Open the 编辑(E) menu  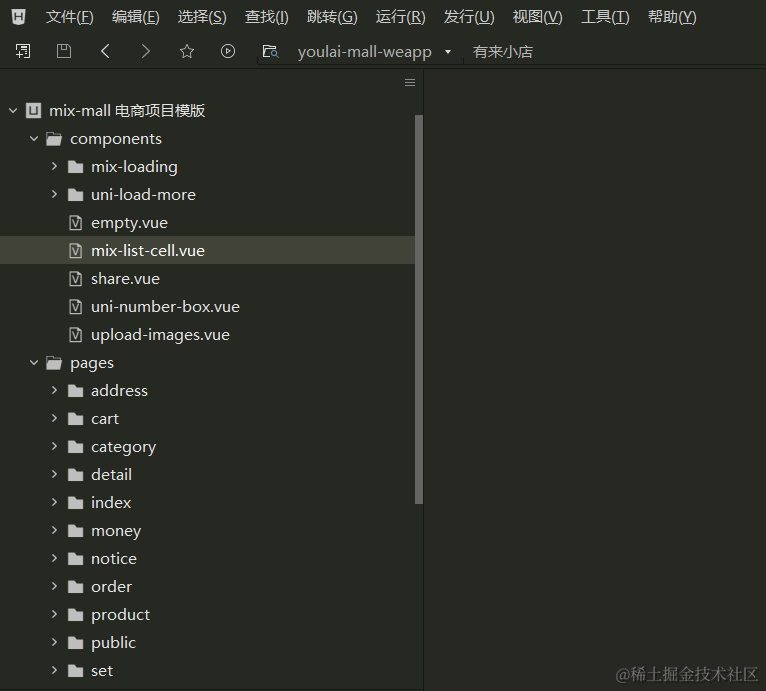(135, 17)
